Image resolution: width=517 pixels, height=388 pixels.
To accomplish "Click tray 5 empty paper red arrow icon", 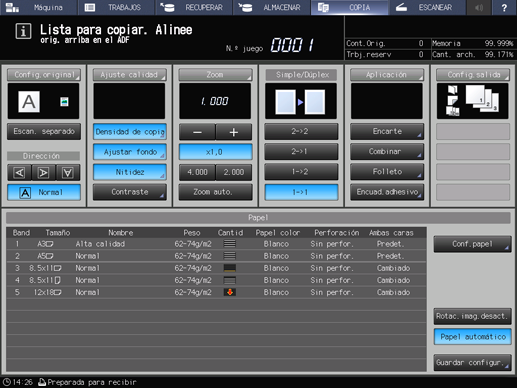I will point(230,292).
